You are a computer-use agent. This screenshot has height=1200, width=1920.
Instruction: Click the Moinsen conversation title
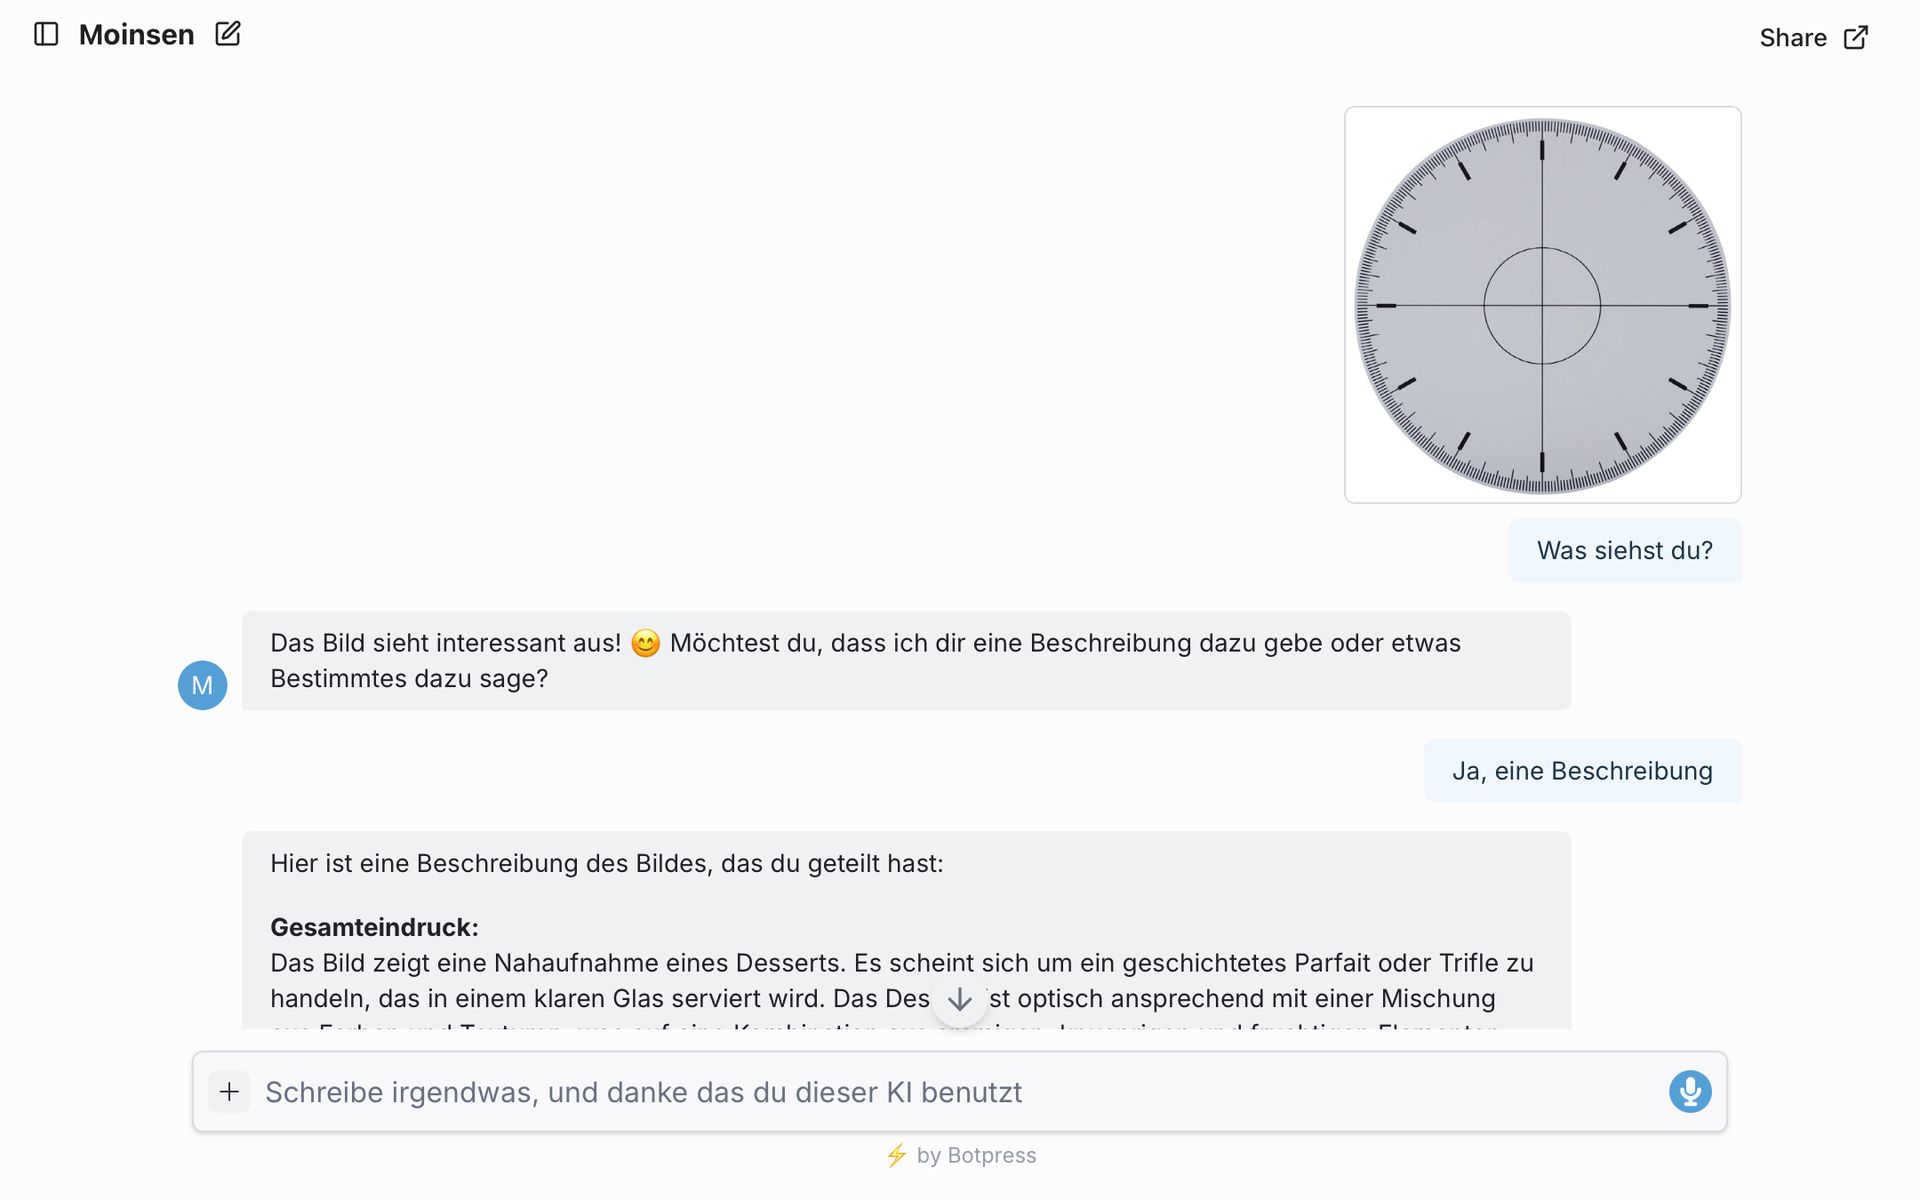[136, 35]
